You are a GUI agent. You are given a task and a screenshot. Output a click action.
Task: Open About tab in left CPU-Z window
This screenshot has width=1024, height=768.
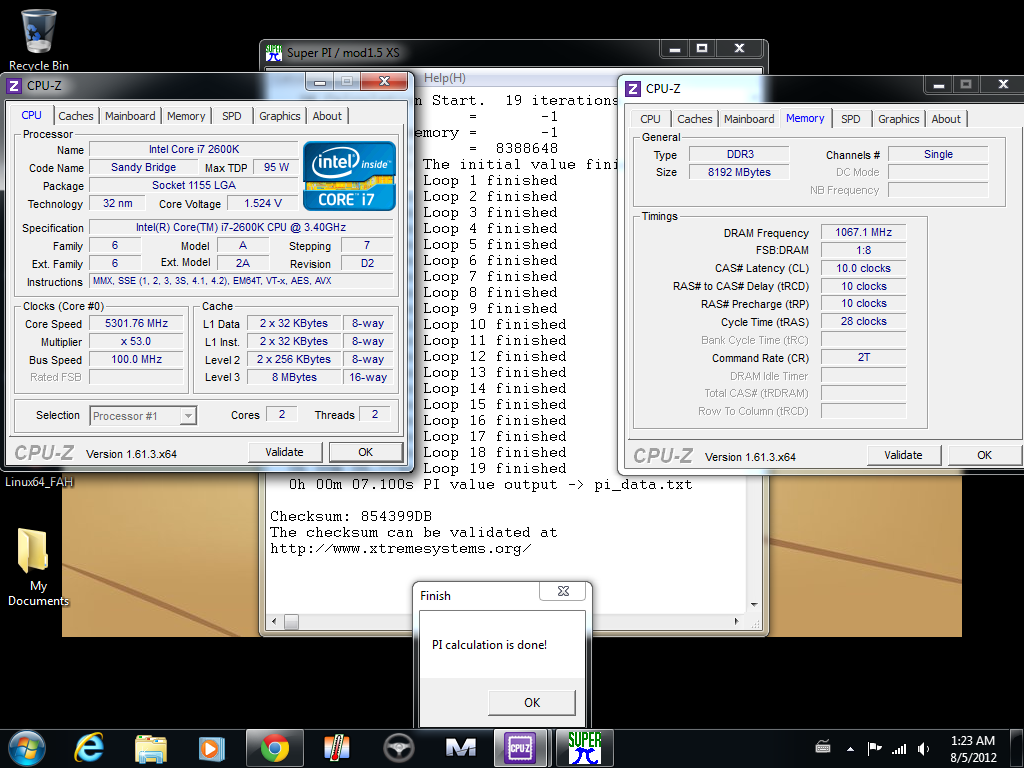click(327, 116)
